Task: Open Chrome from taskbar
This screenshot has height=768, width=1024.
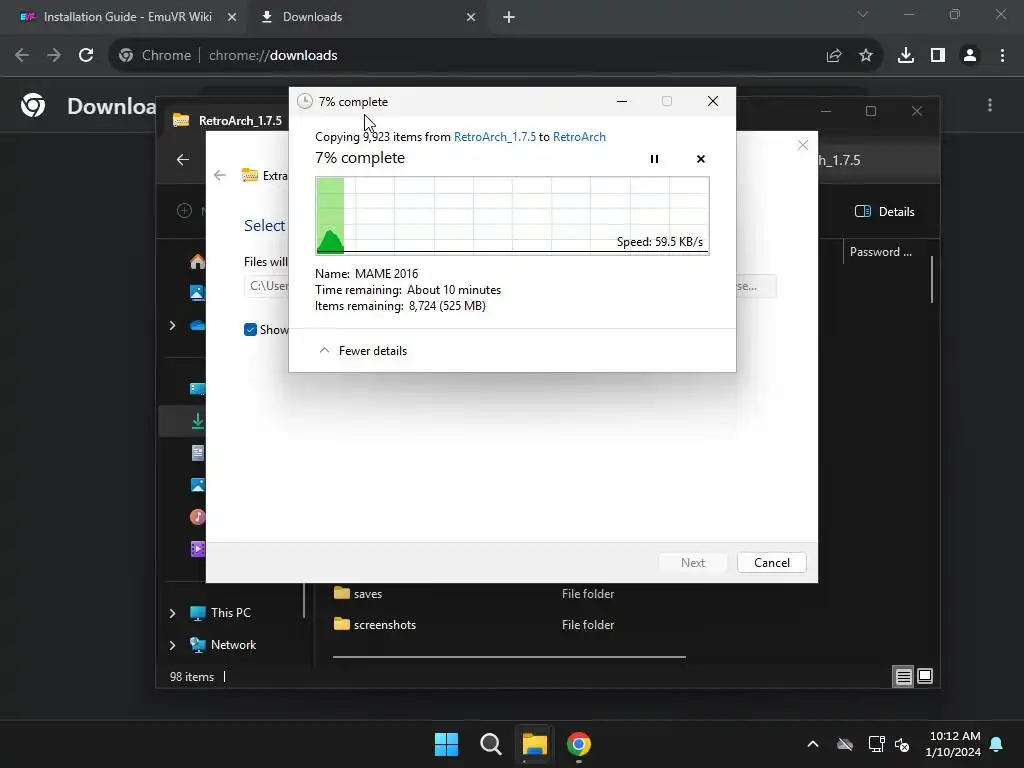Action: (x=579, y=744)
